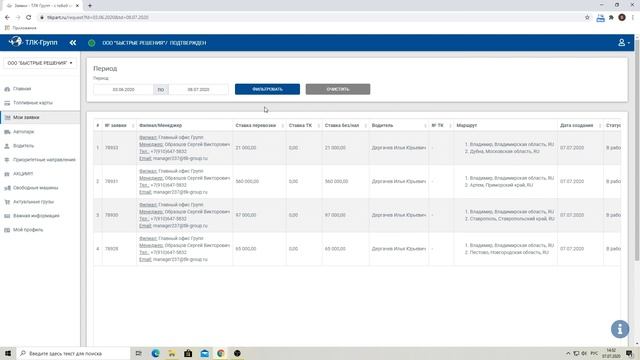640x360 pixels.
Task: Bookmark page with the star icon
Action: pos(587,18)
